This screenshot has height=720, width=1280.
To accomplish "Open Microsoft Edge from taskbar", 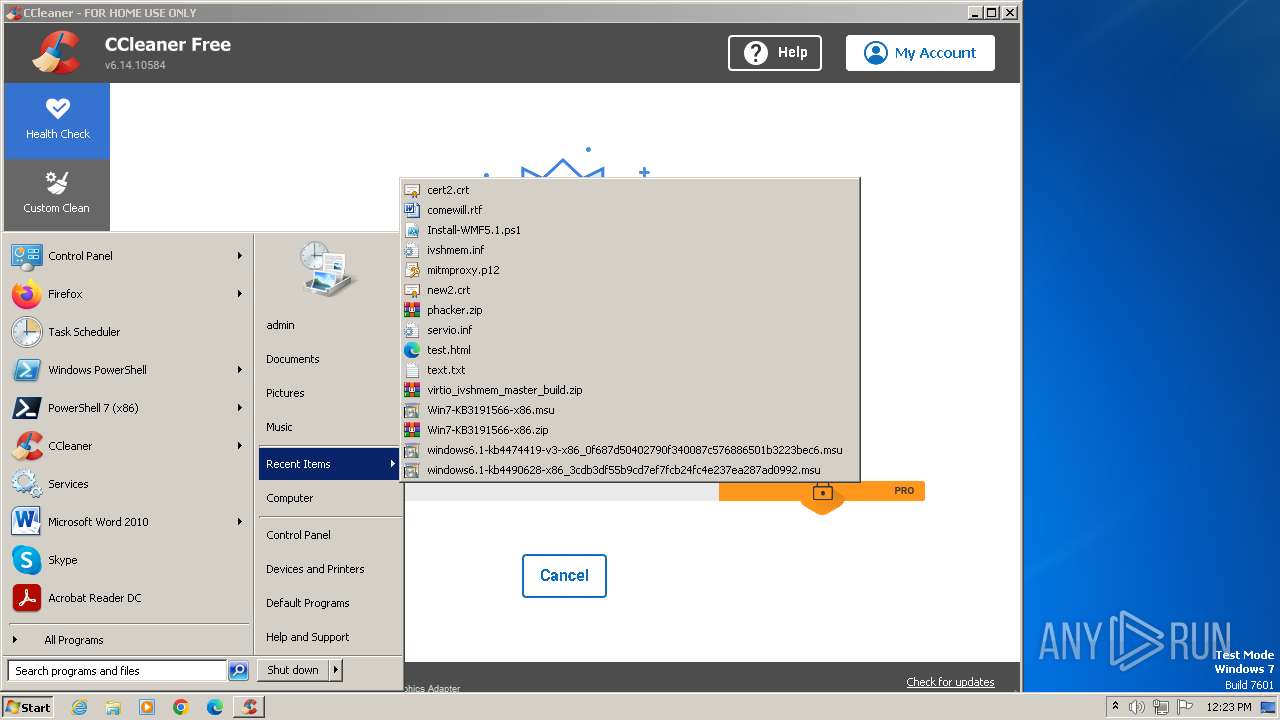I will click(215, 707).
